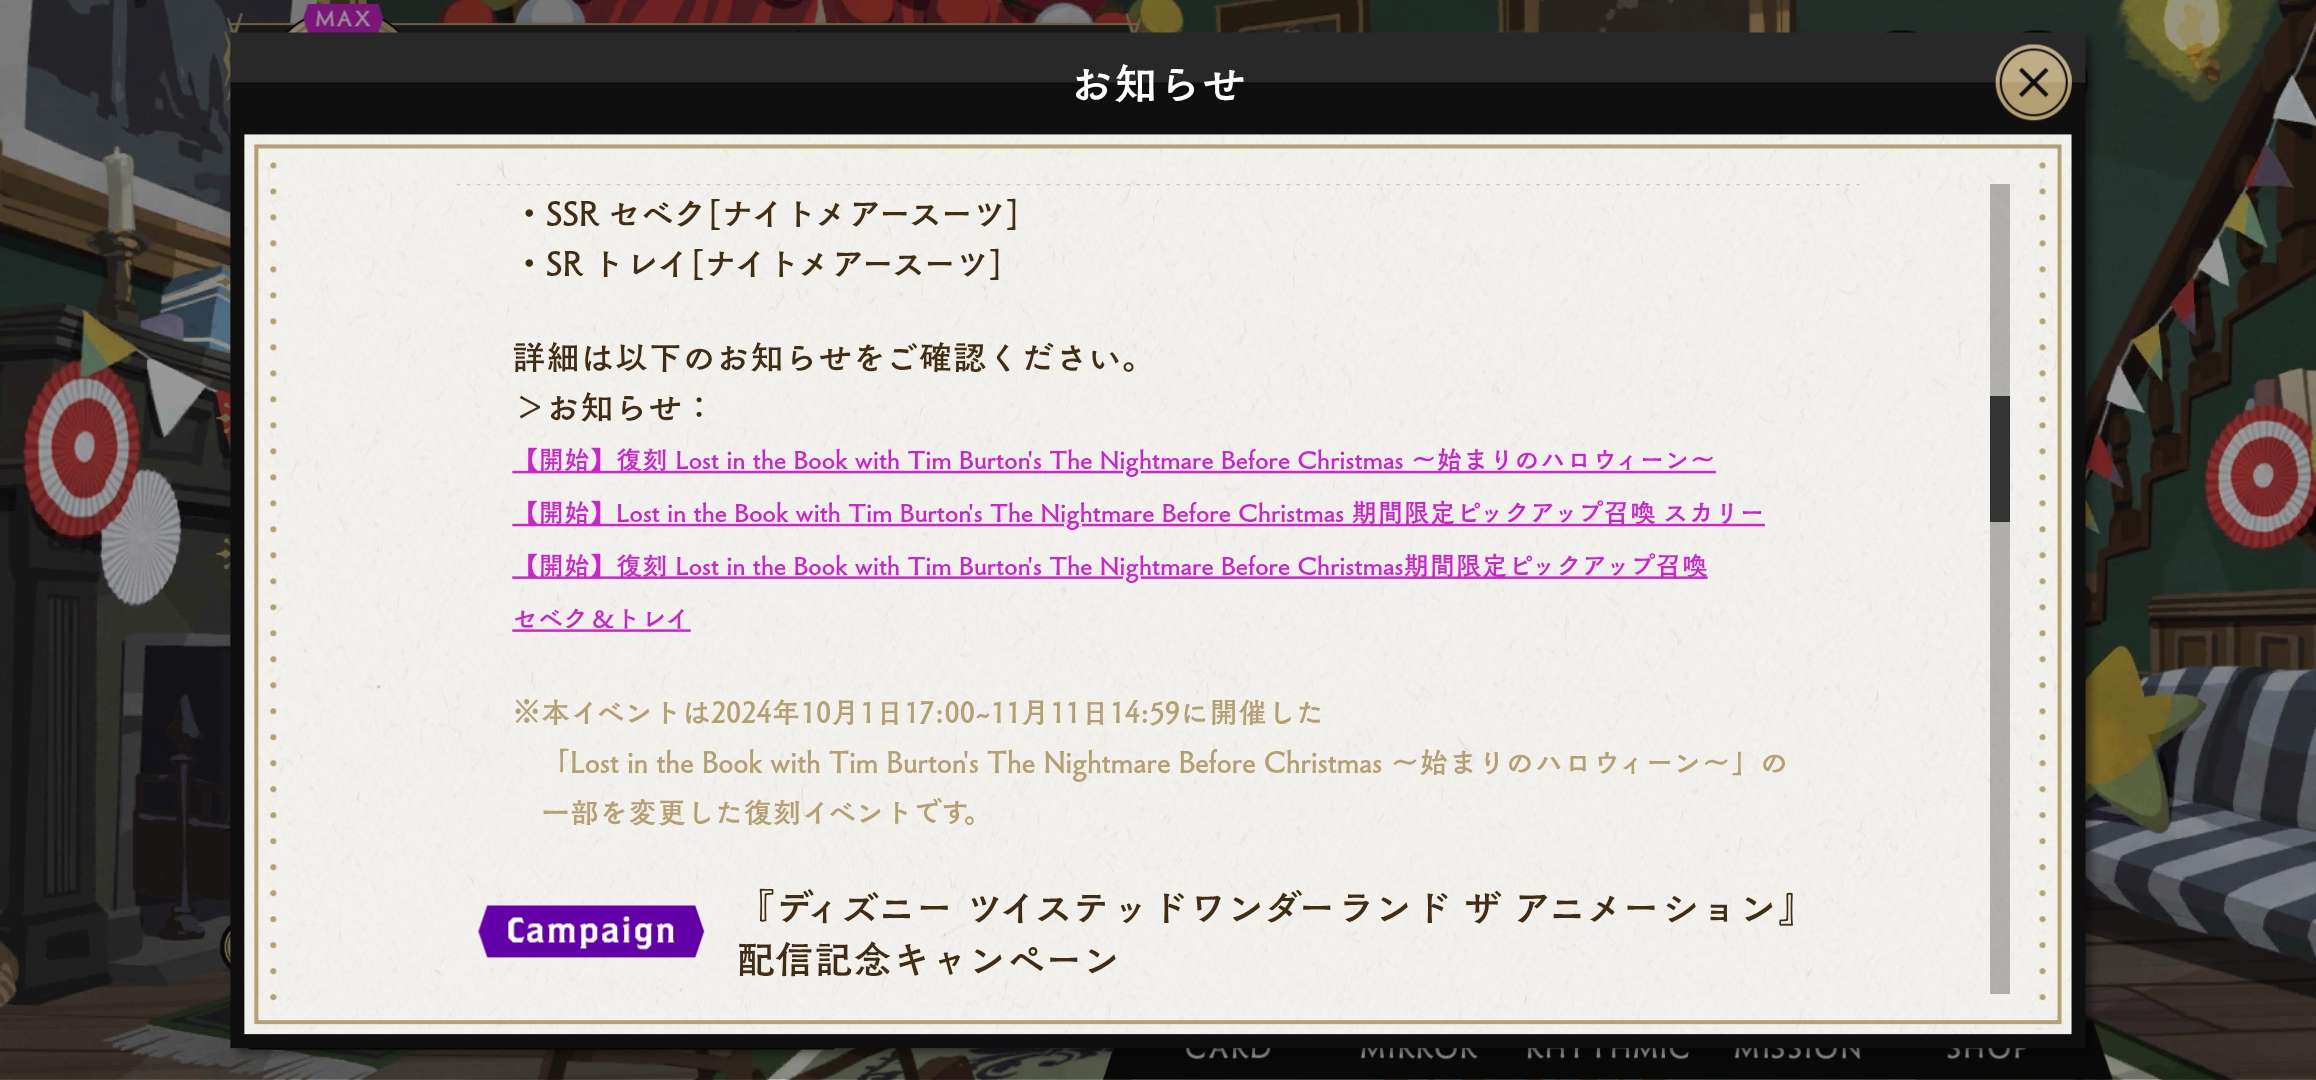Open the MIRROR menu at the bottom
2316x1080 pixels.
point(1418,1052)
